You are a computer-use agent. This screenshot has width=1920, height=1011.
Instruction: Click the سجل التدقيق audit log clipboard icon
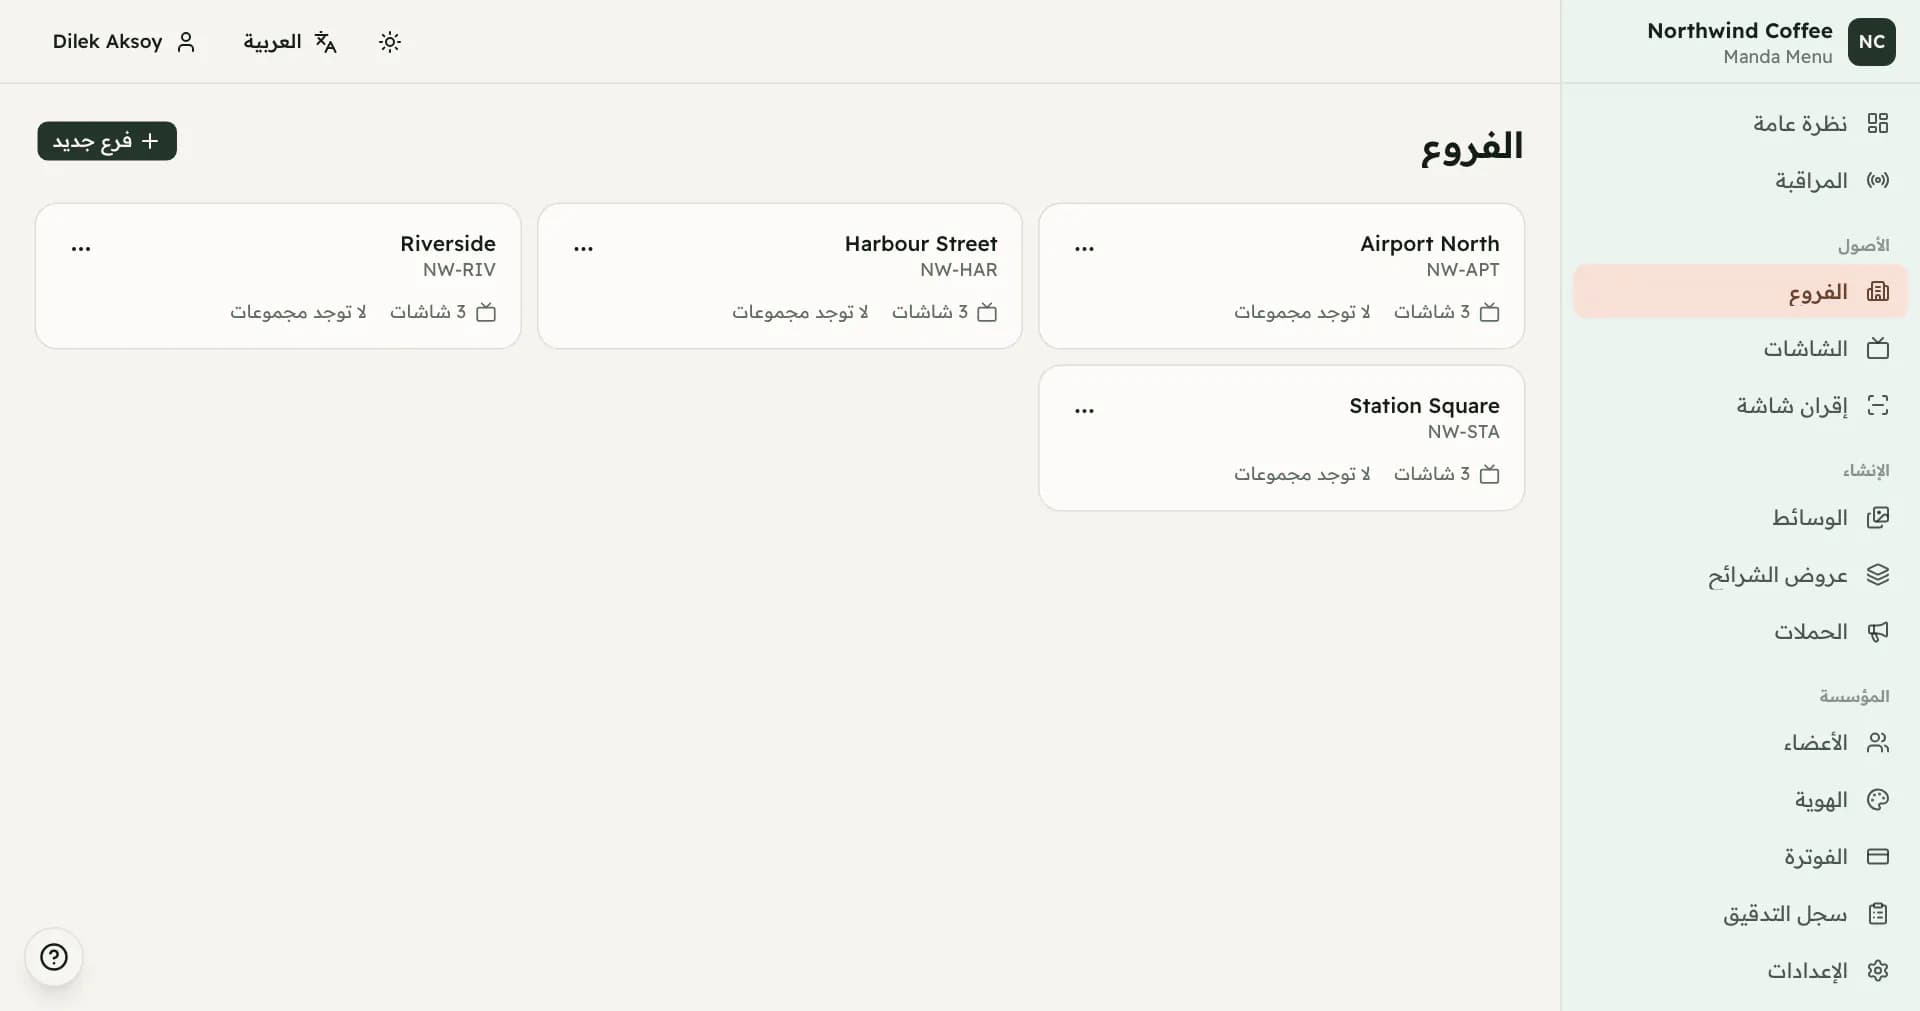[1878, 913]
